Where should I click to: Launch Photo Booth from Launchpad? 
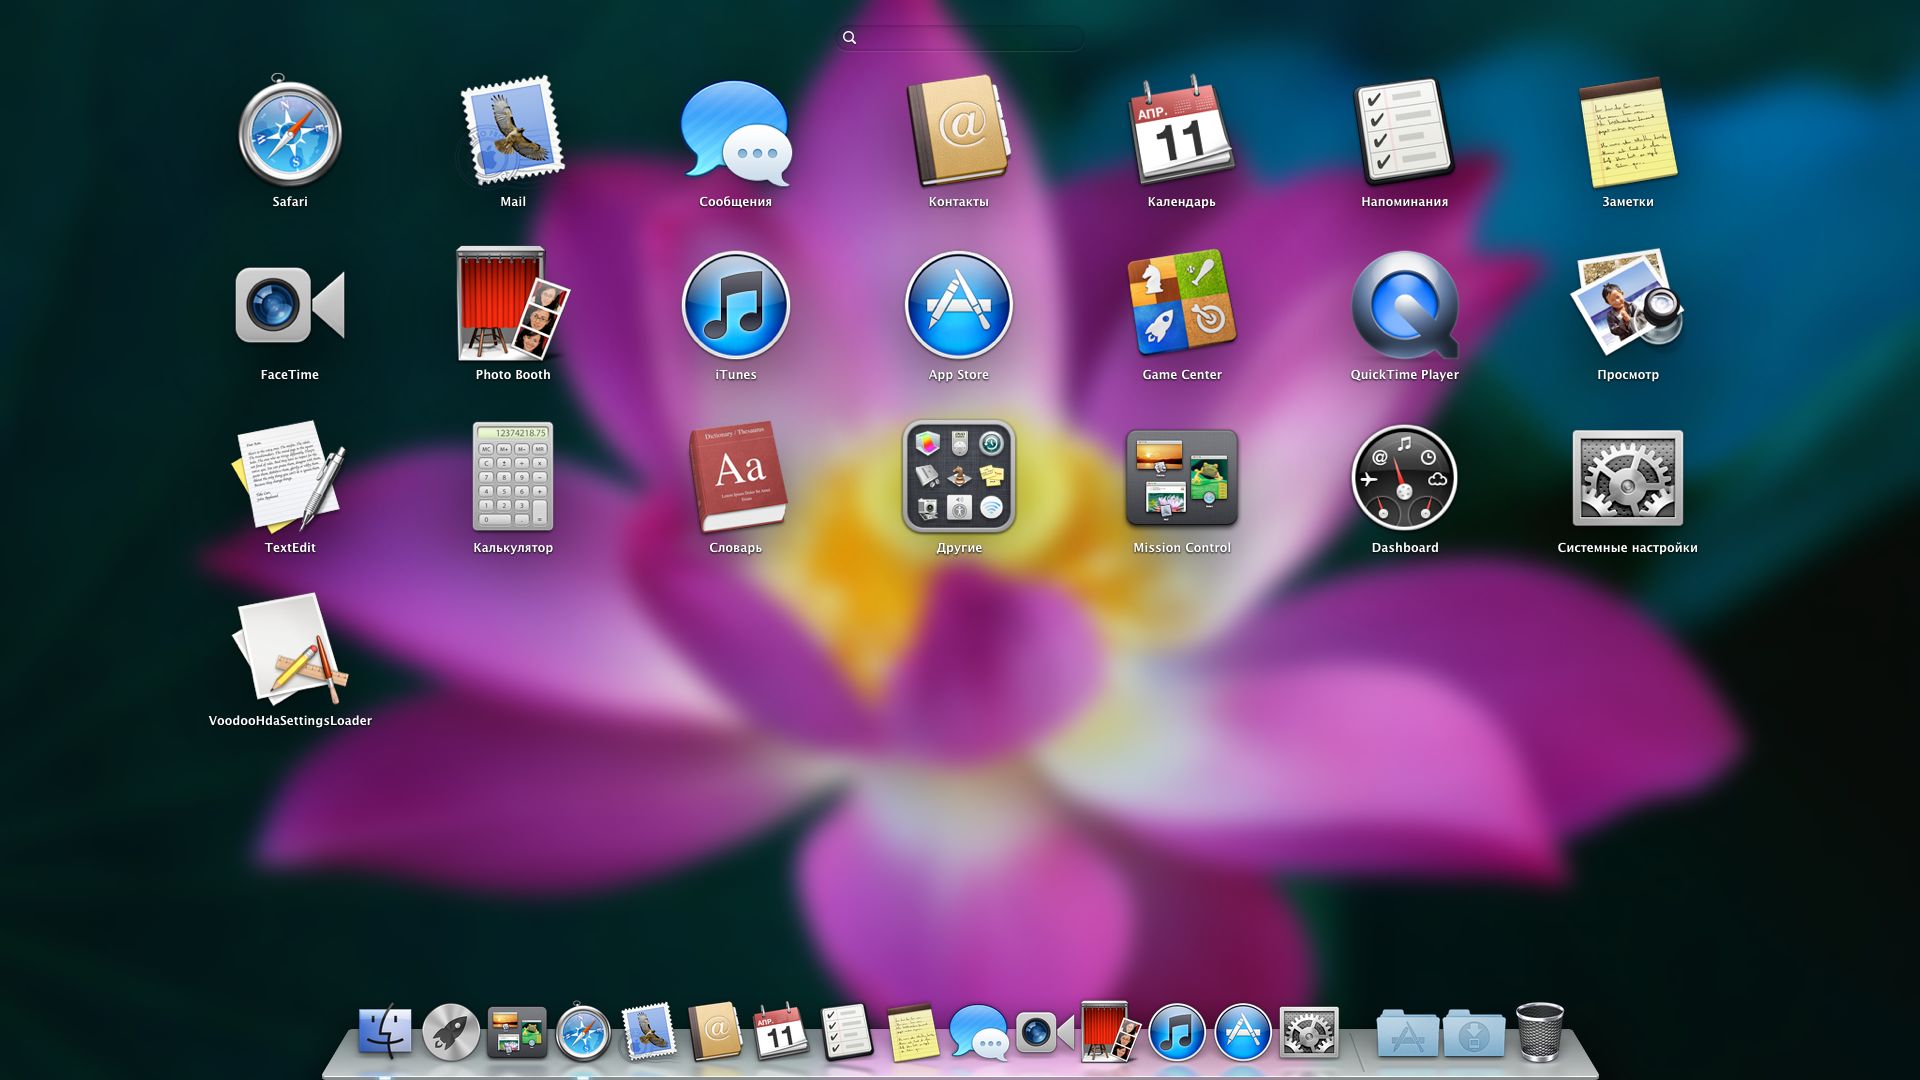[x=513, y=305]
